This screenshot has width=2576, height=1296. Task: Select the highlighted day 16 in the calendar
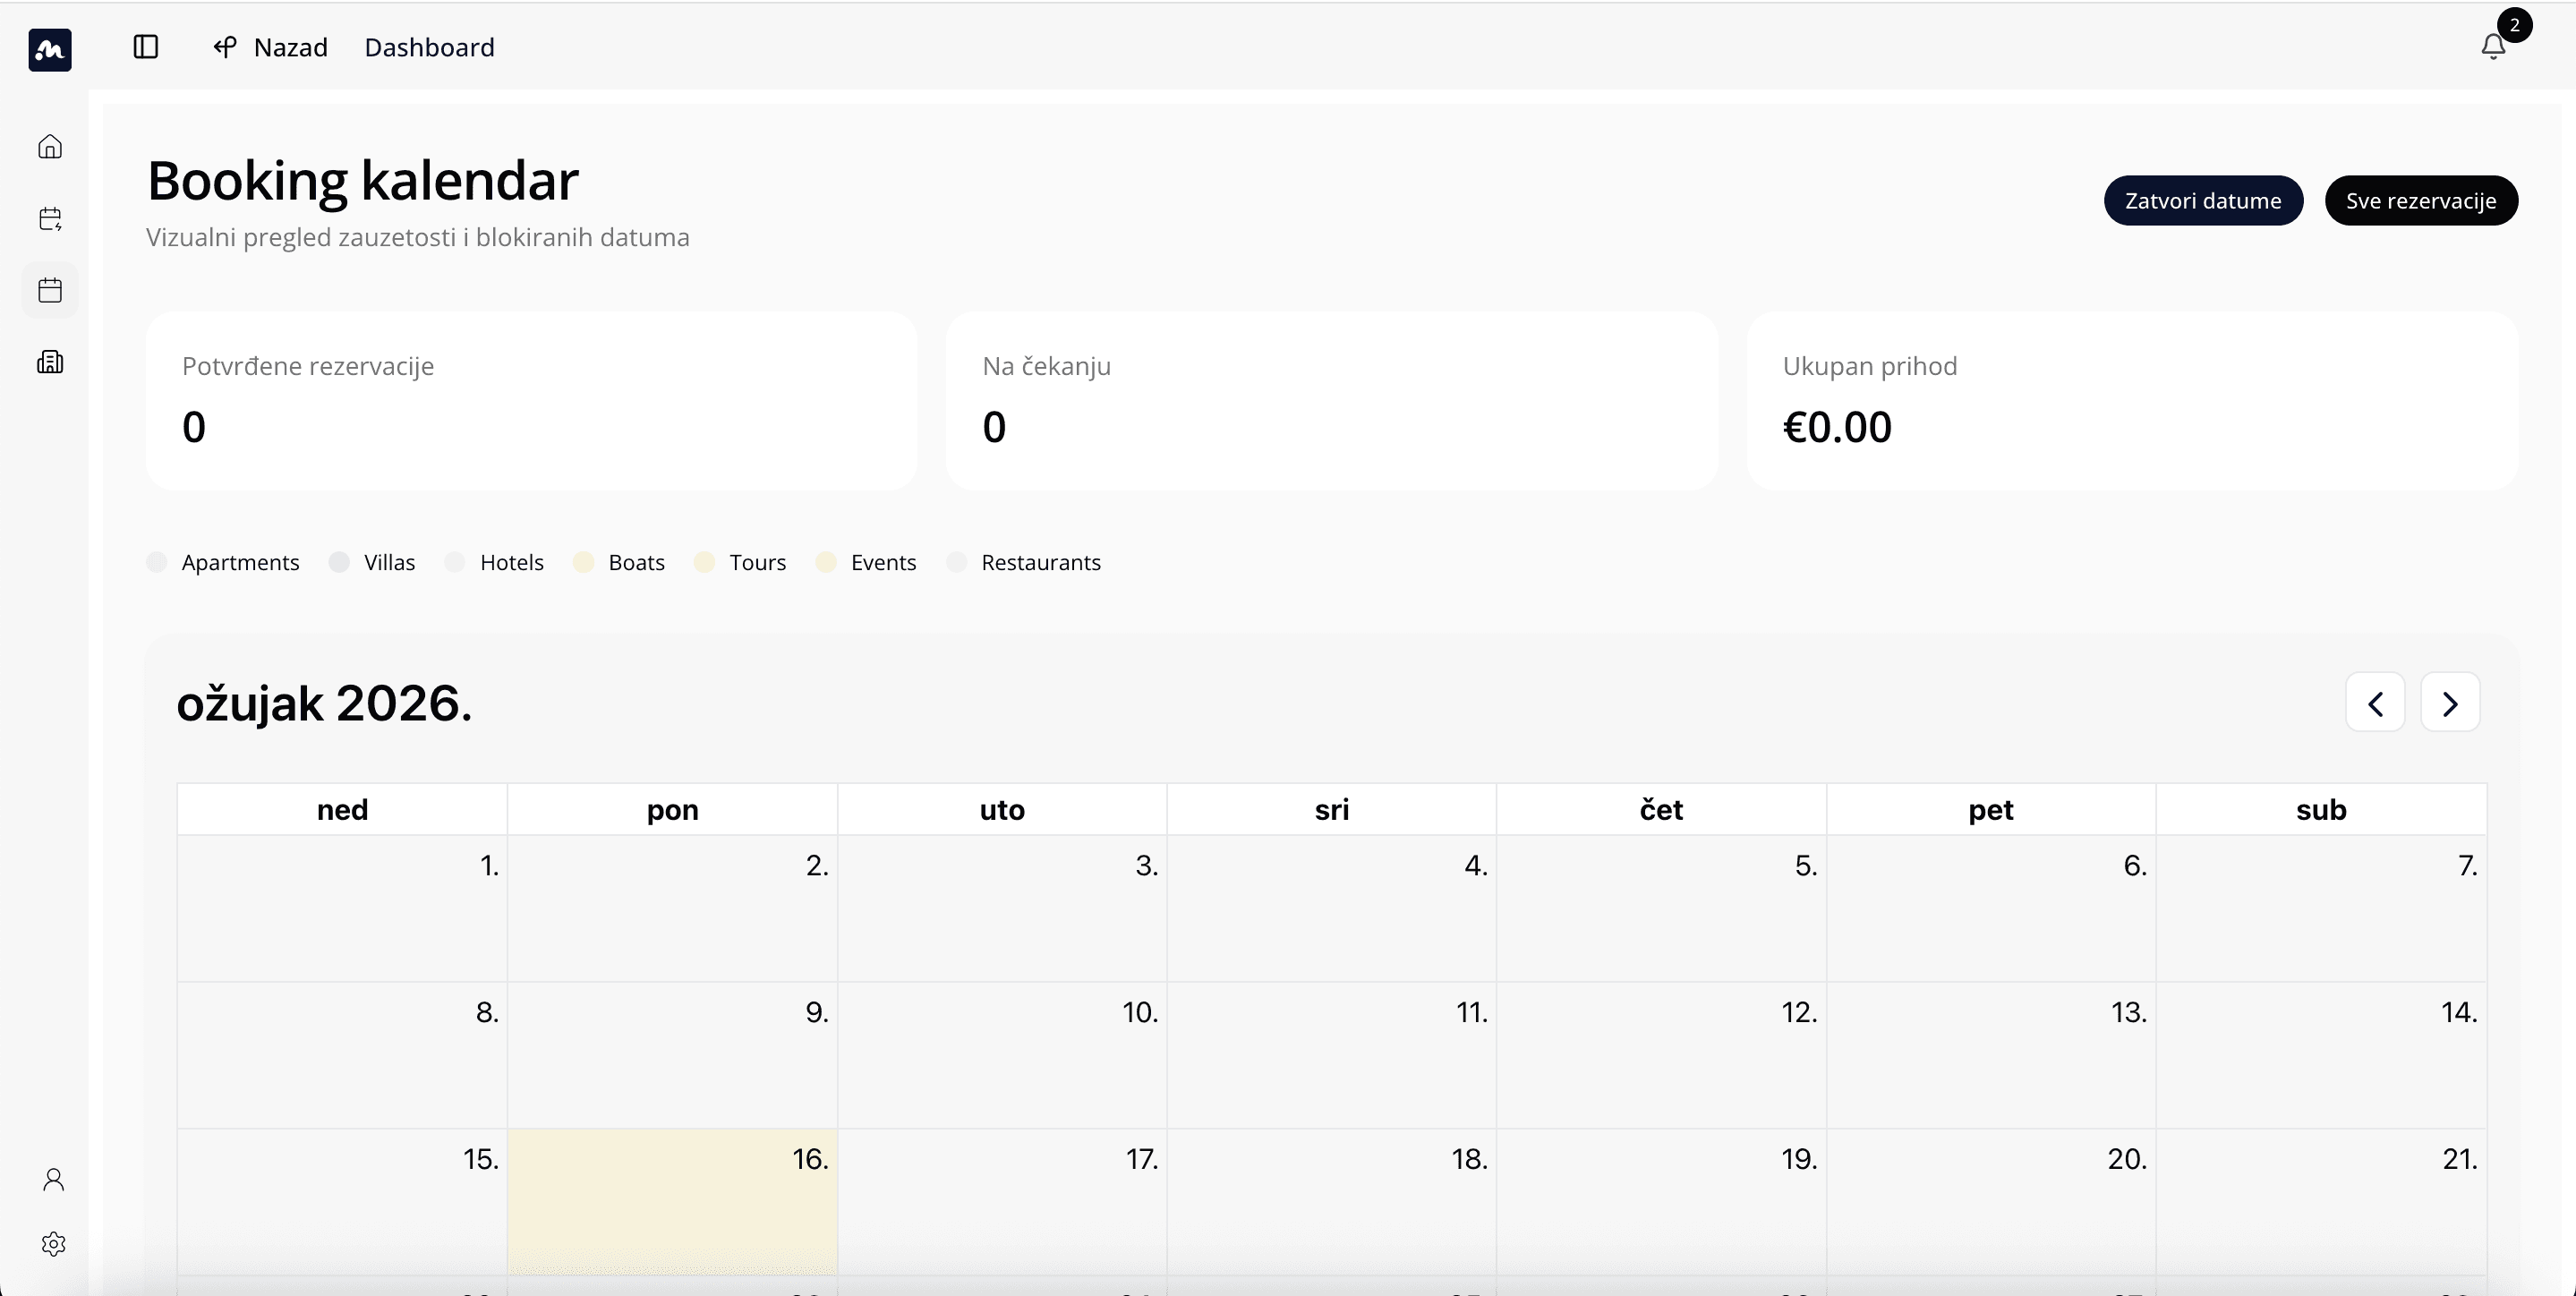(x=672, y=1200)
